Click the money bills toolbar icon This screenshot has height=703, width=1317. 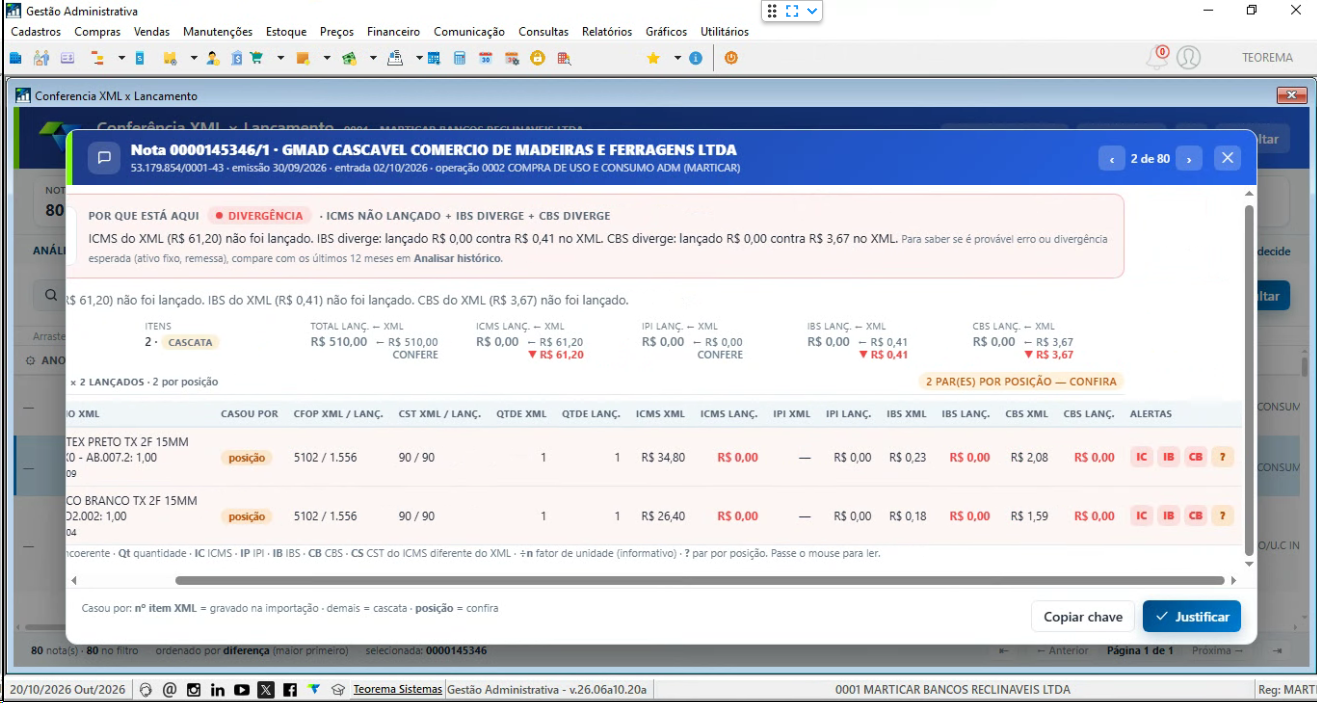tap(348, 58)
